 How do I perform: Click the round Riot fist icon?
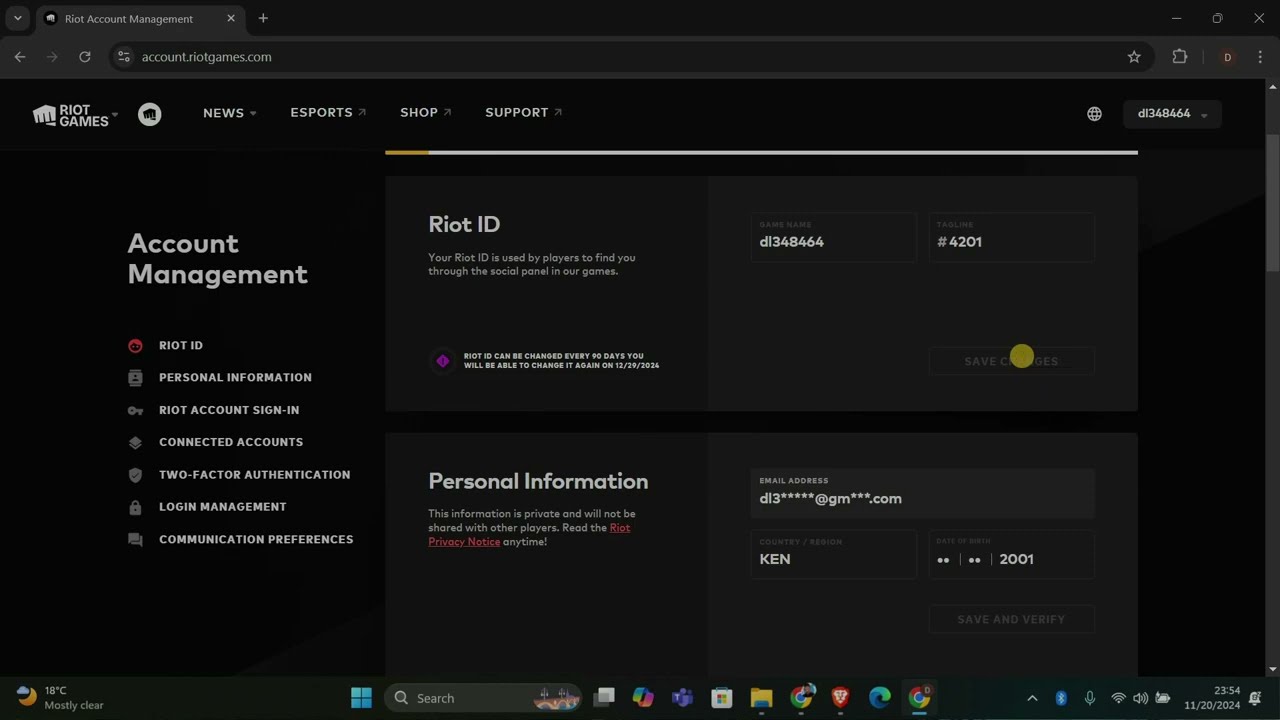pos(150,114)
